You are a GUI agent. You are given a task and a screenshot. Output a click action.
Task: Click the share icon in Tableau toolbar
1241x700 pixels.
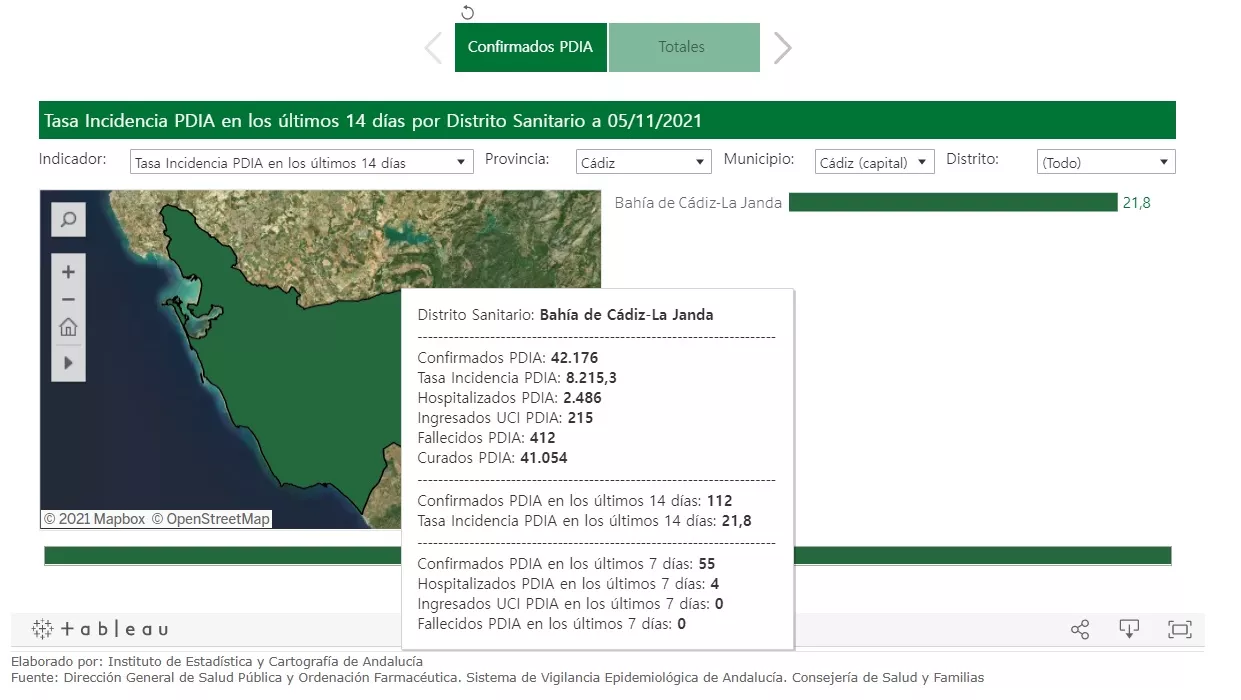click(x=1080, y=629)
